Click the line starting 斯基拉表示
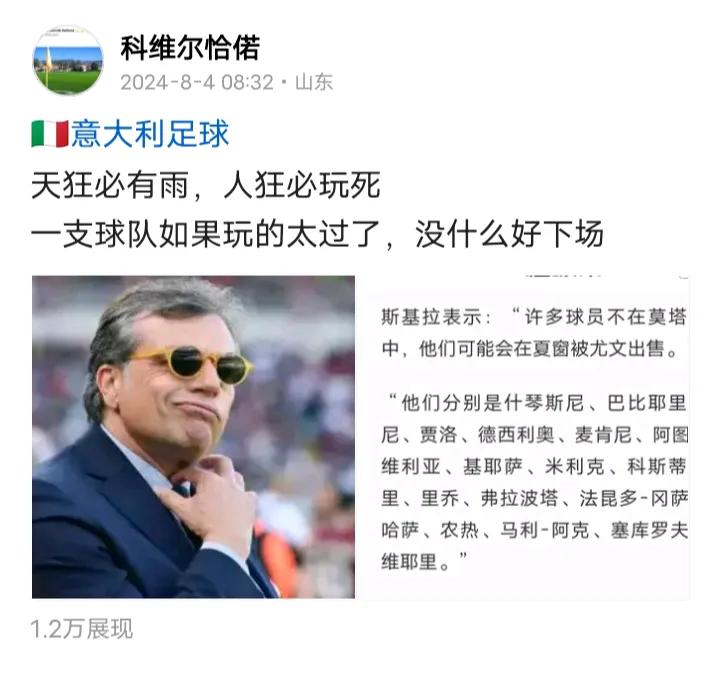 click(534, 317)
